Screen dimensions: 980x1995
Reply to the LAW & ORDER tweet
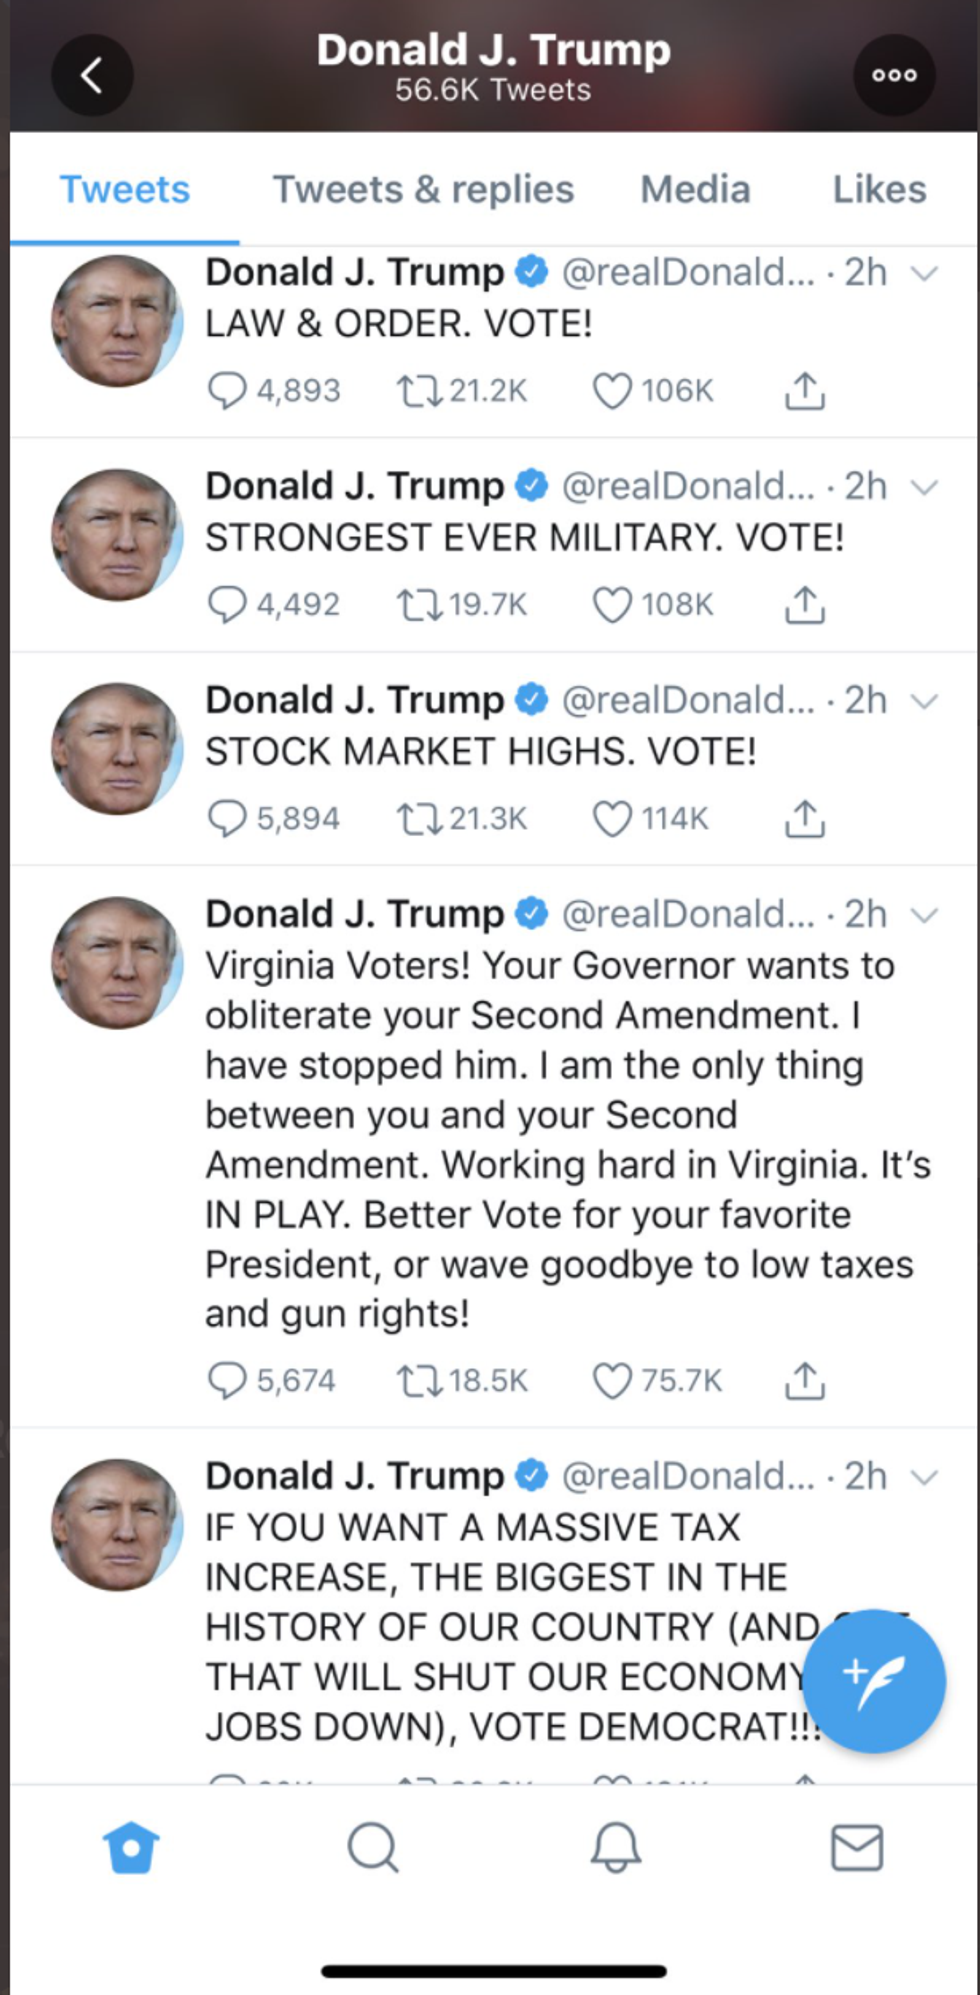(x=227, y=390)
